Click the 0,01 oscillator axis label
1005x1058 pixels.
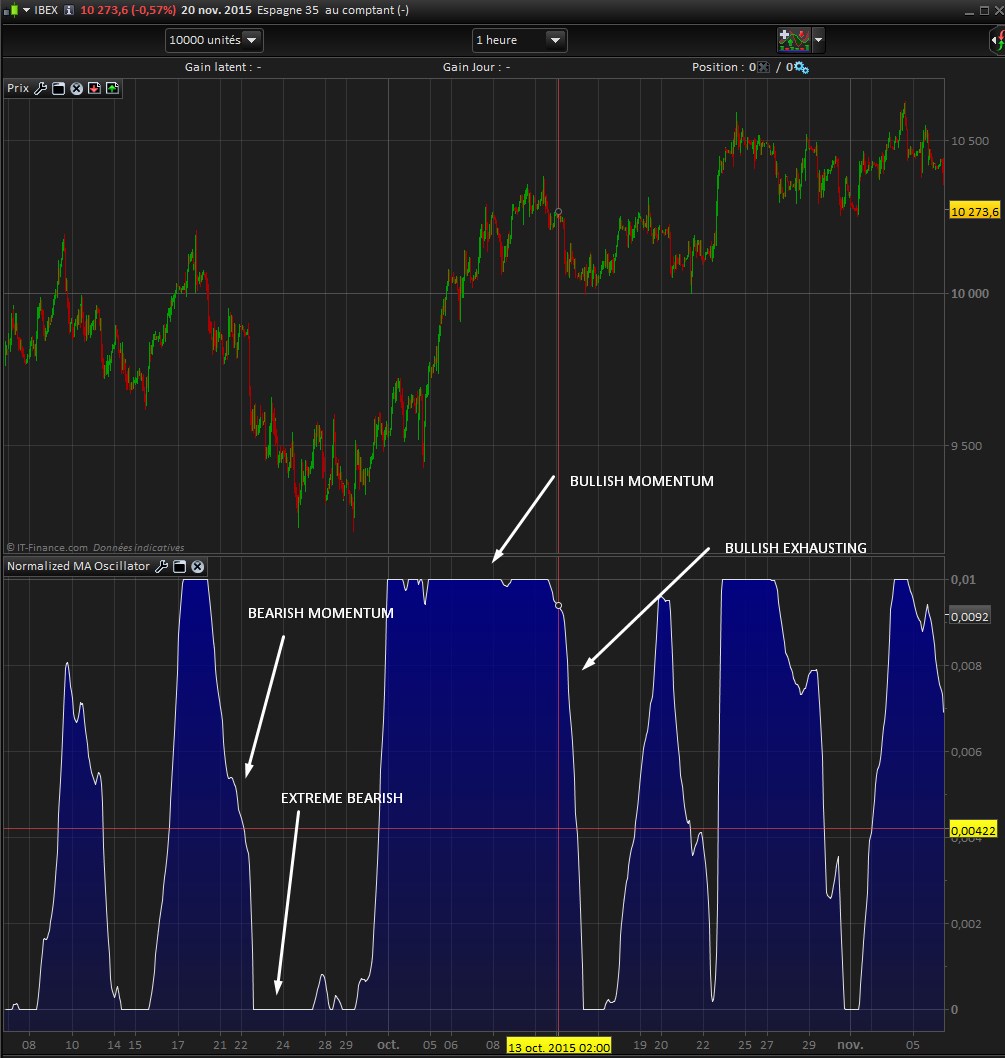point(963,580)
